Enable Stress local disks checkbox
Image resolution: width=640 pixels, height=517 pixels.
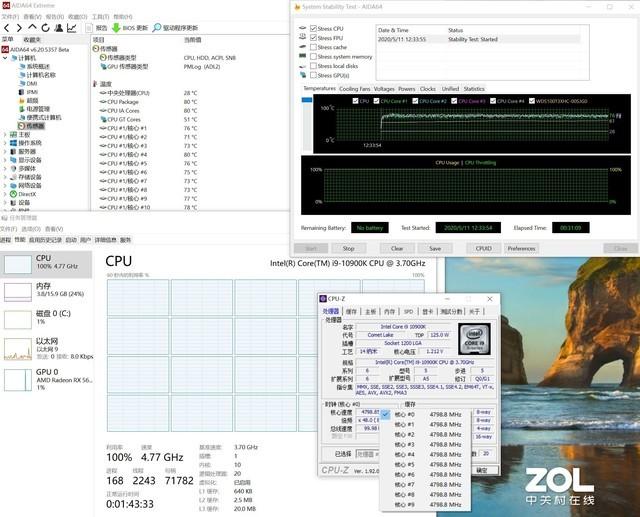tap(313, 66)
